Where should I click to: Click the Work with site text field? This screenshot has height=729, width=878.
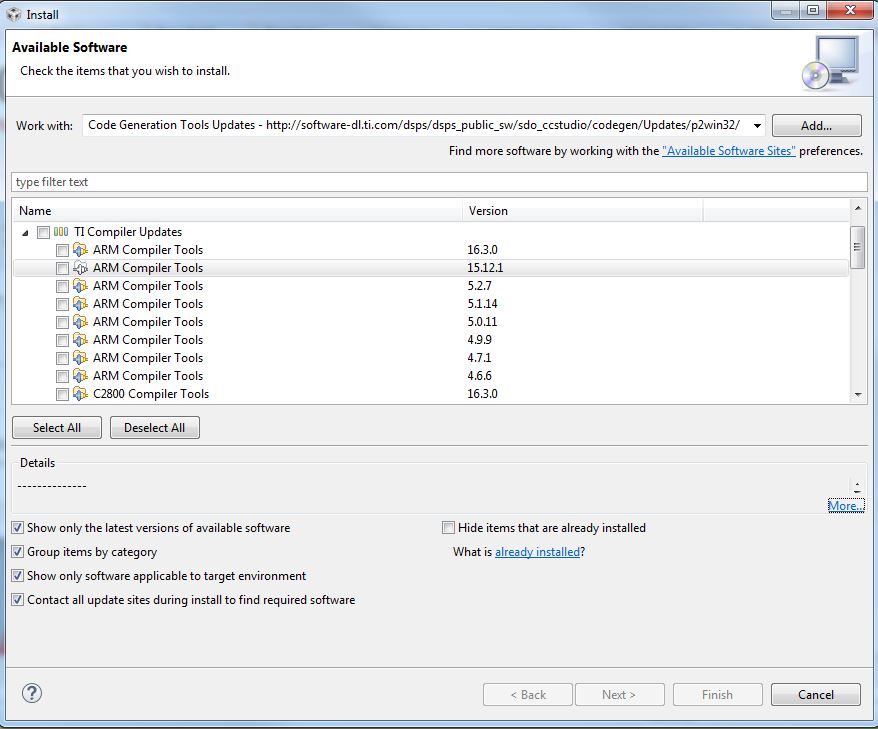pyautogui.click(x=415, y=125)
